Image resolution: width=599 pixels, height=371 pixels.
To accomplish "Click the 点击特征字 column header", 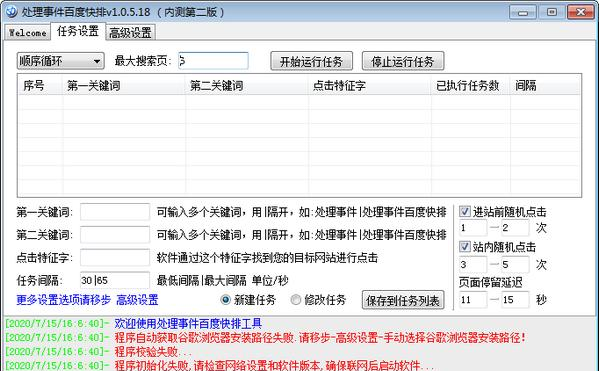I will tap(370, 85).
